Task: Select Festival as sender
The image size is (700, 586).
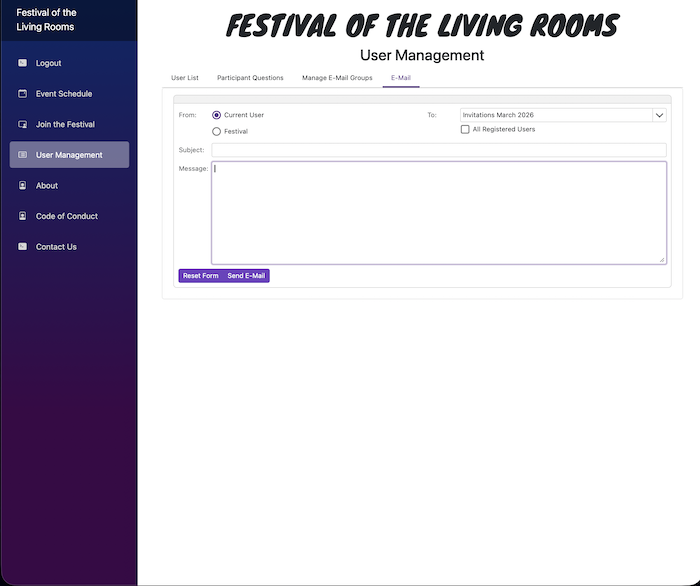Action: [217, 132]
